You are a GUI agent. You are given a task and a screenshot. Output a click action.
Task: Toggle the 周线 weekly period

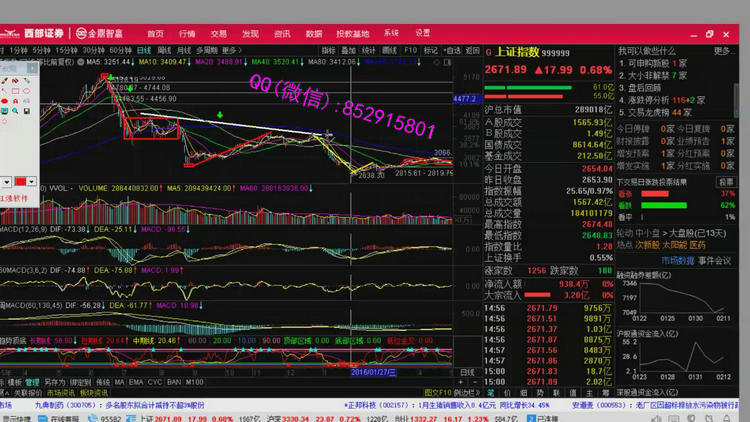(165, 50)
